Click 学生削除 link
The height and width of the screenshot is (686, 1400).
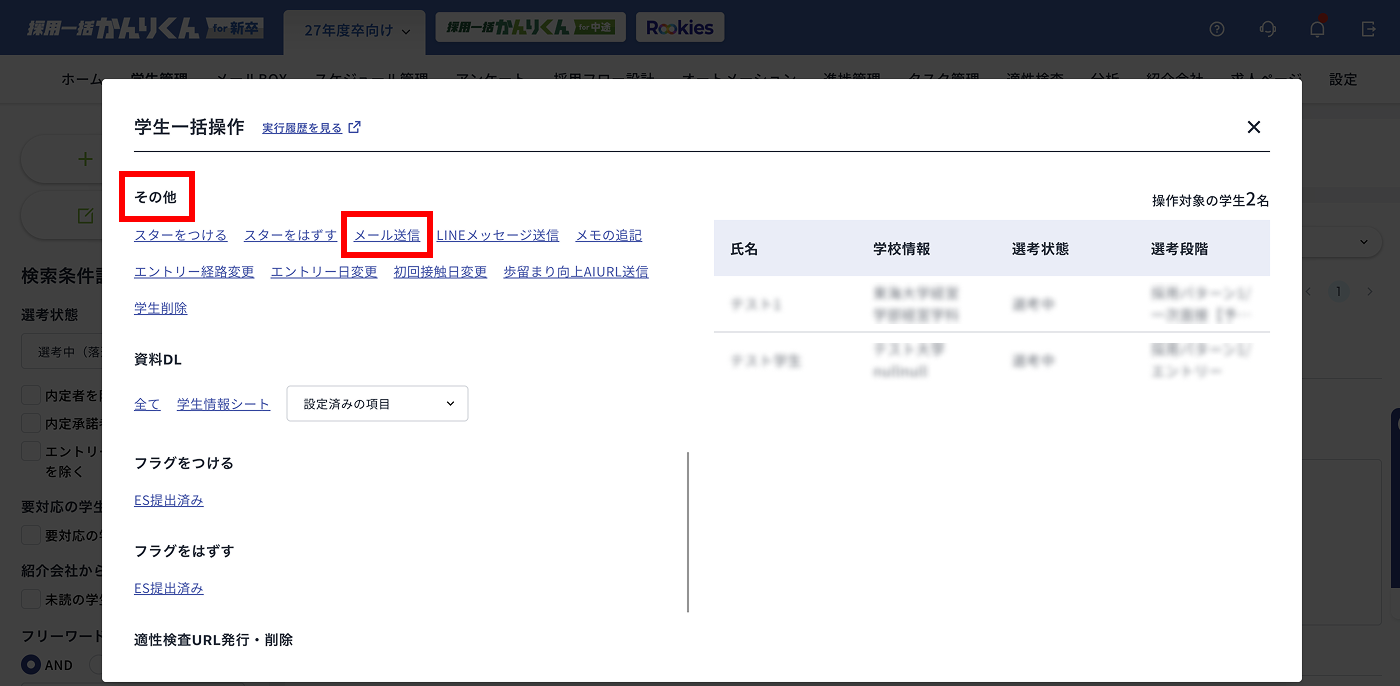pyautogui.click(x=161, y=308)
